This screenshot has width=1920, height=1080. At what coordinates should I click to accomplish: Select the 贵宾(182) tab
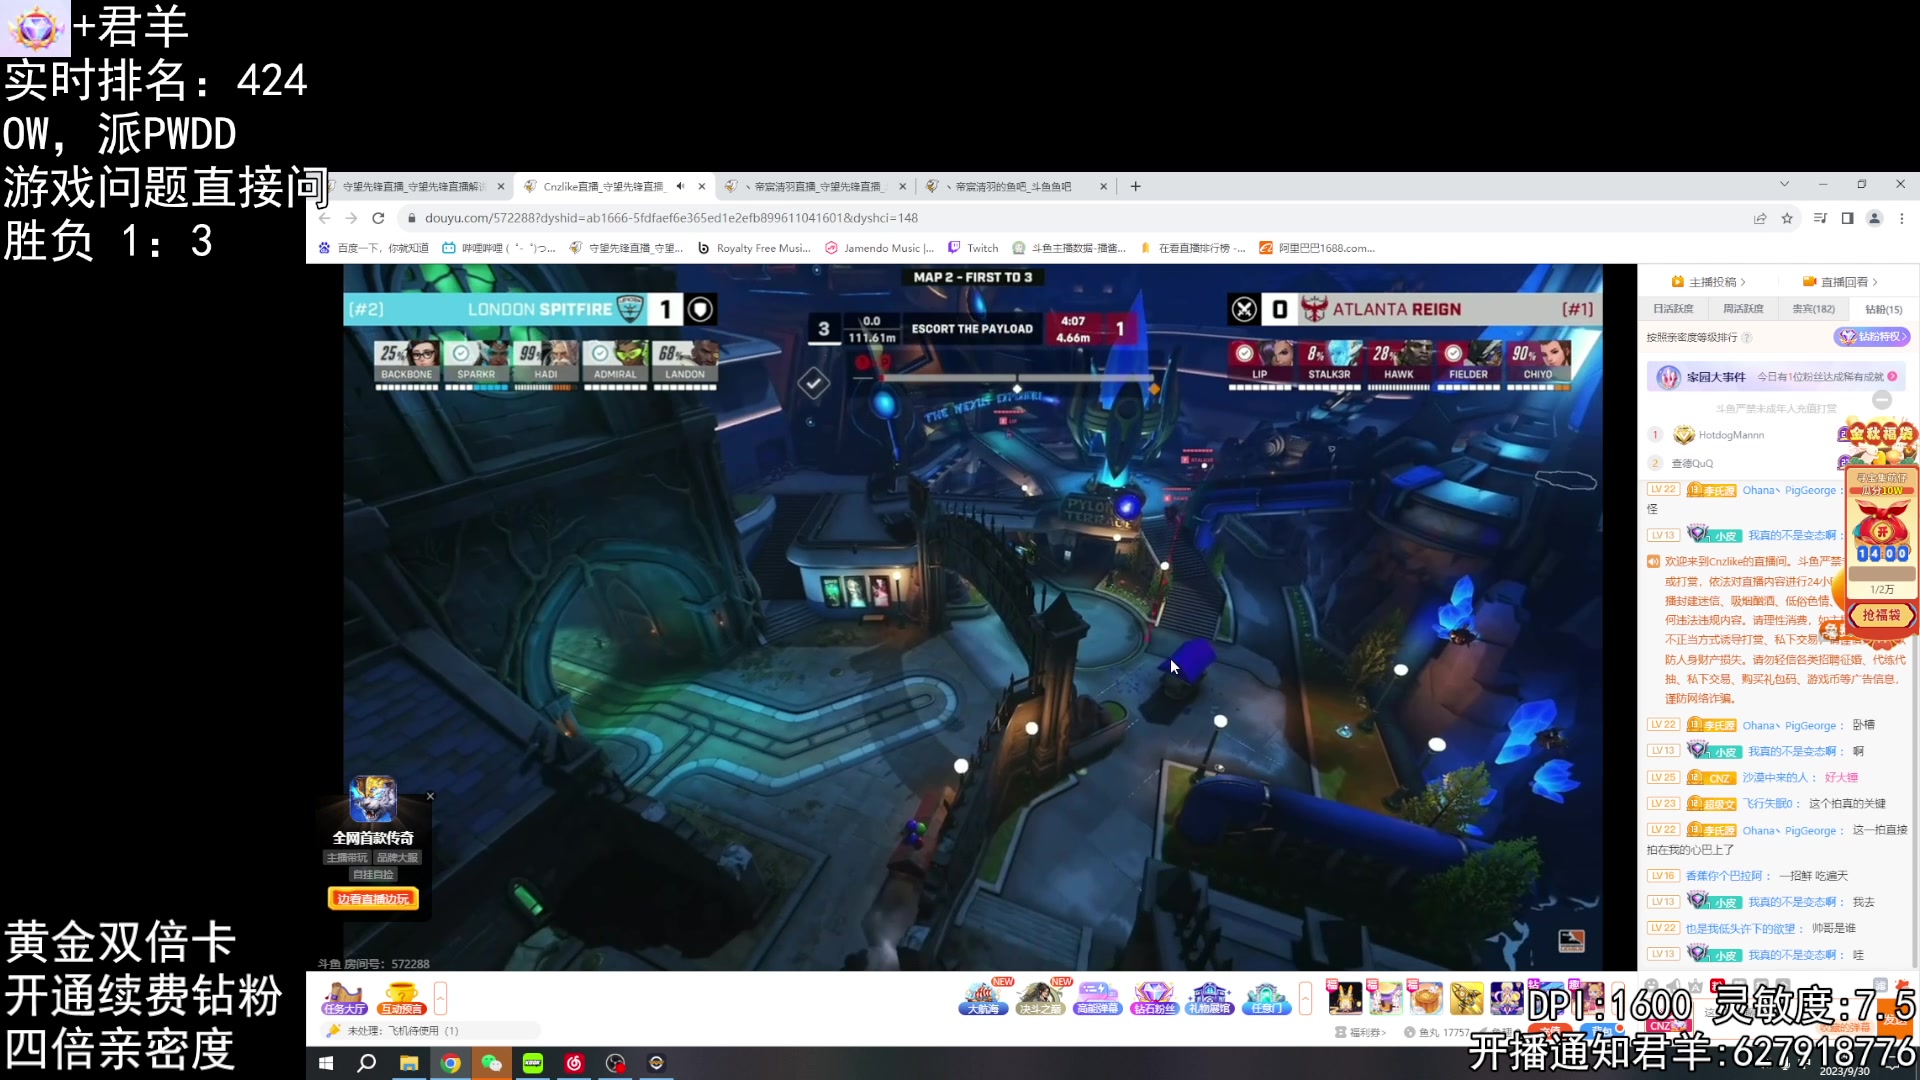[1813, 309]
